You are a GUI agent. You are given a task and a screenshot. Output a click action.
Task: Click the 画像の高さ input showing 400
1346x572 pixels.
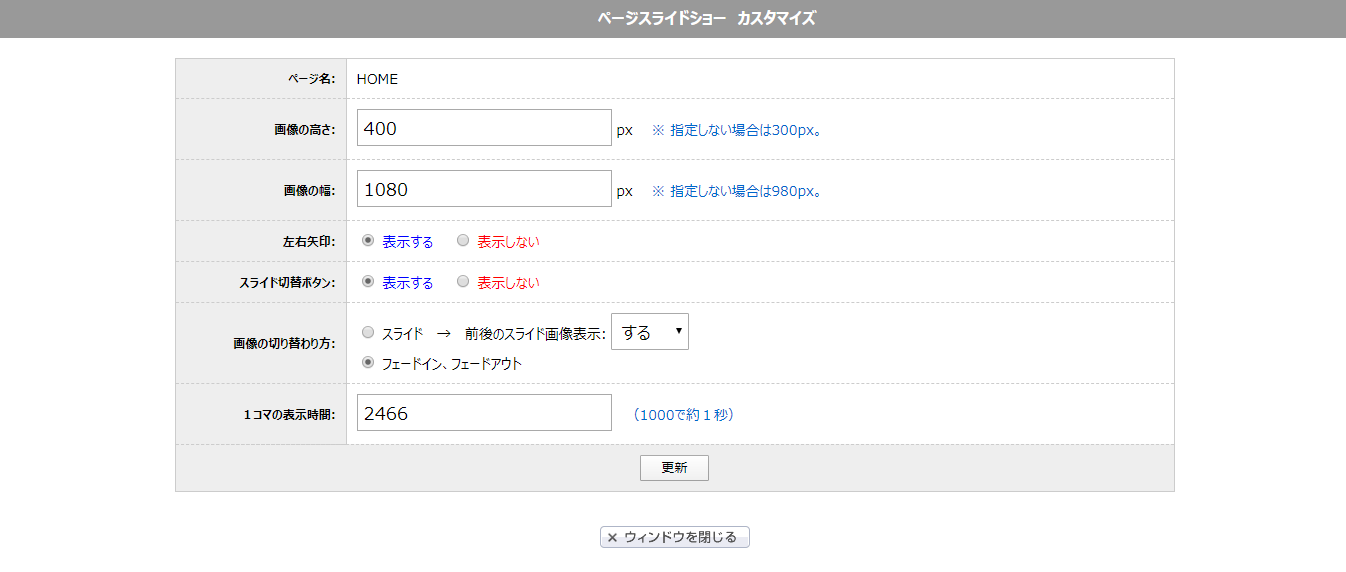pos(484,128)
